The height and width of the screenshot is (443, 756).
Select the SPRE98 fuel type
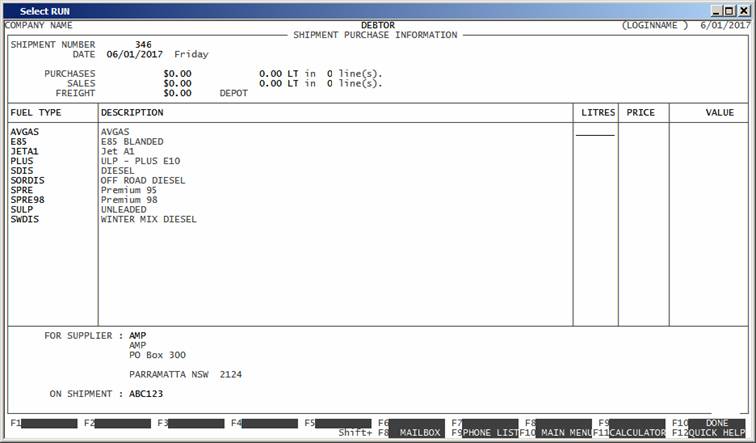pyautogui.click(x=27, y=200)
